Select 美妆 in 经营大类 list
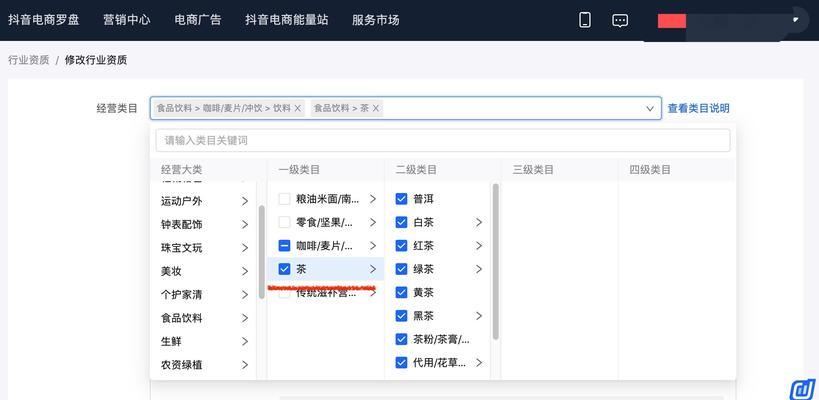Viewport: 819px width, 400px height. click(171, 272)
